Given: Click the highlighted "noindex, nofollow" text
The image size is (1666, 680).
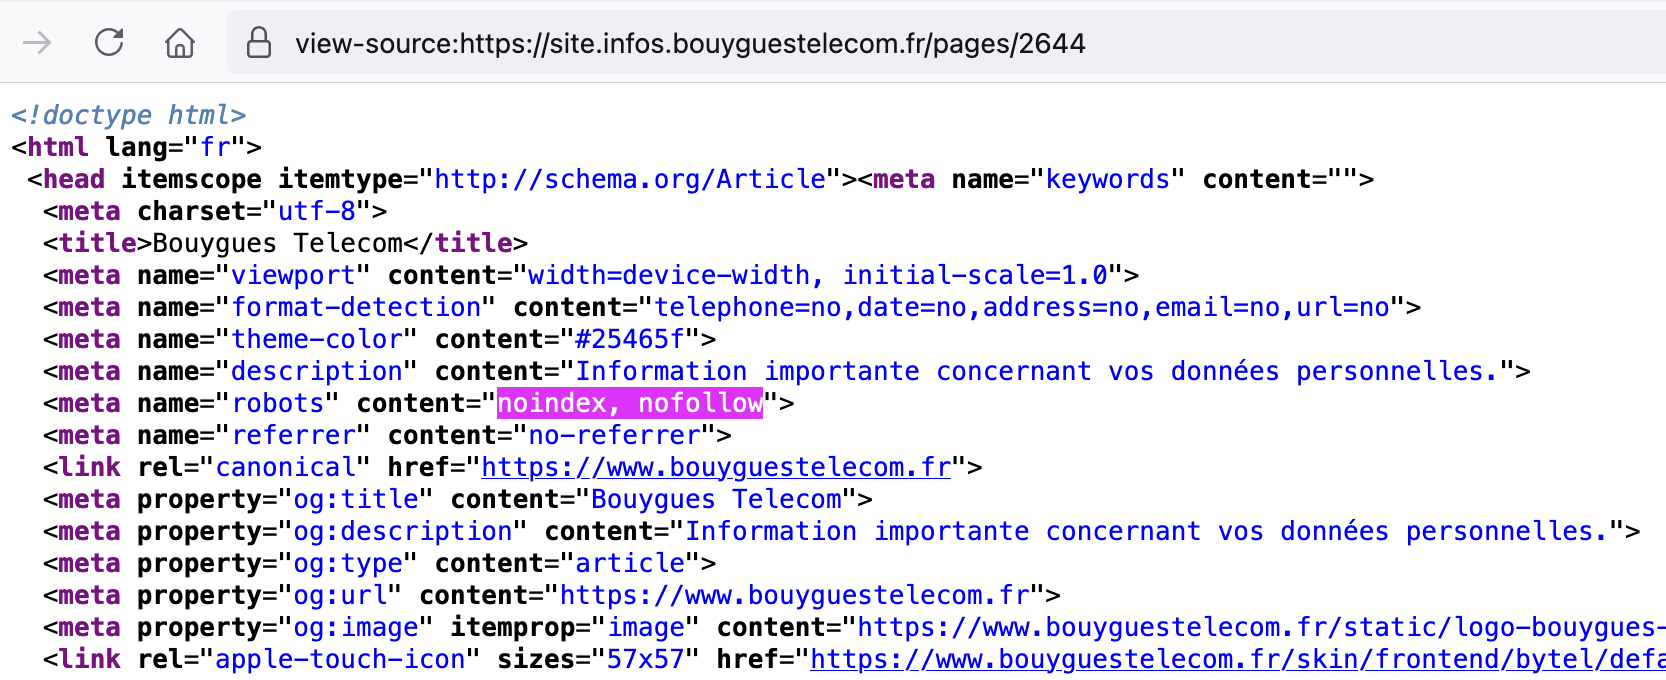Looking at the screenshot, I should click(630, 403).
